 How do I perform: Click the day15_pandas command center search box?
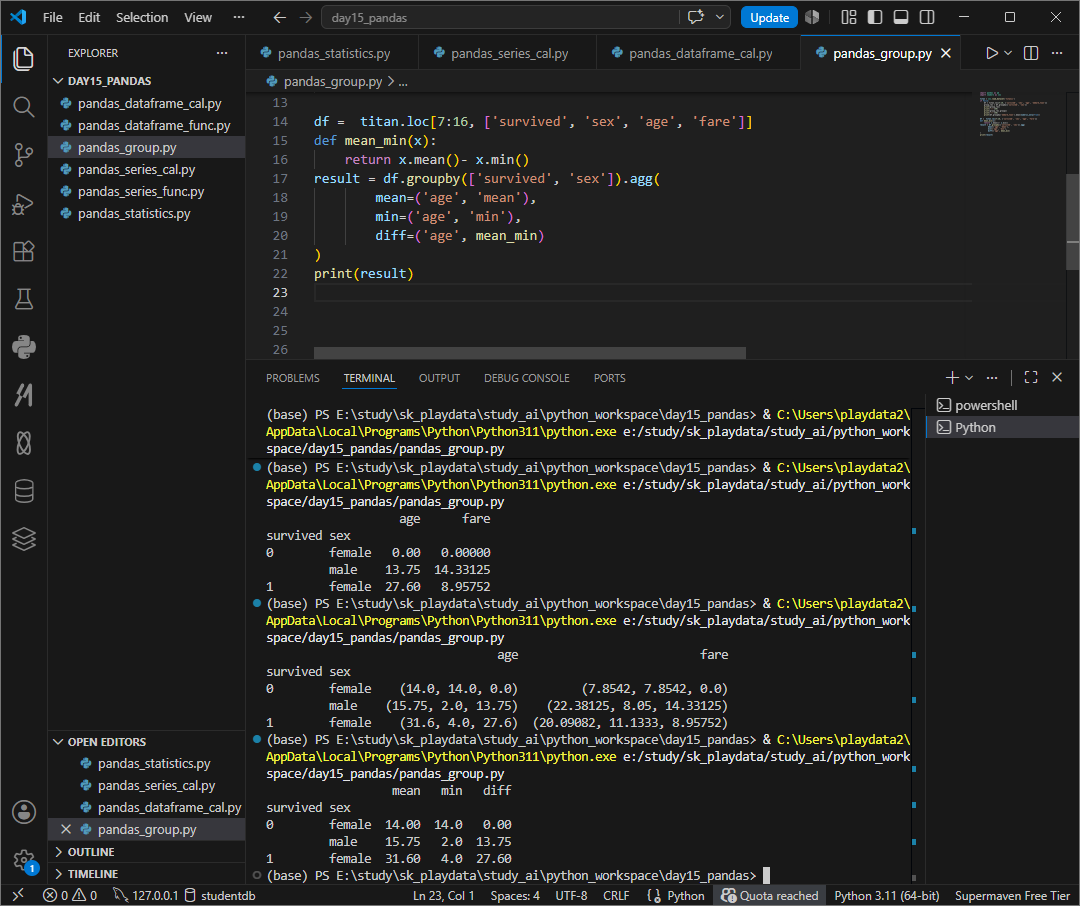coord(500,17)
